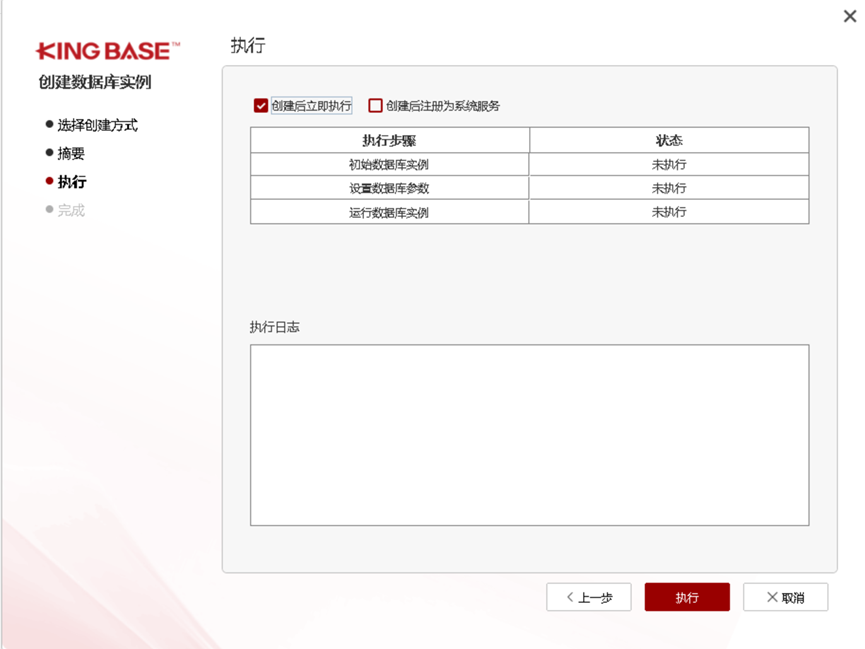Click the 执行步骤 column header

(389, 140)
